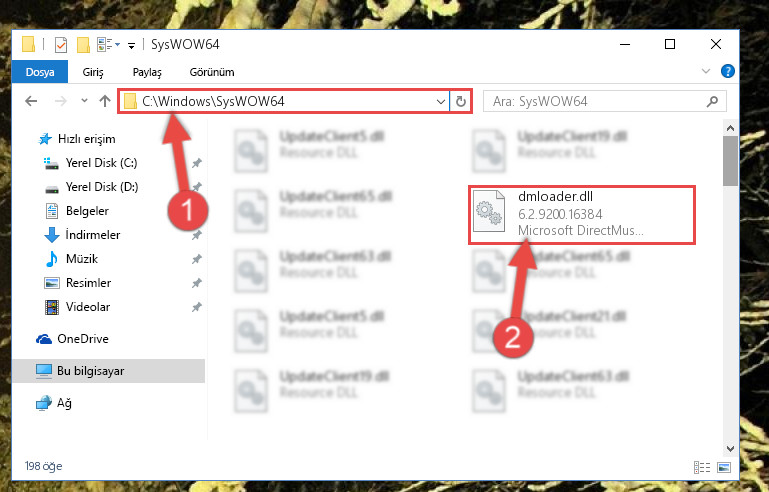
Task: Open the recent locations dropdown arrow
Action: [84, 101]
